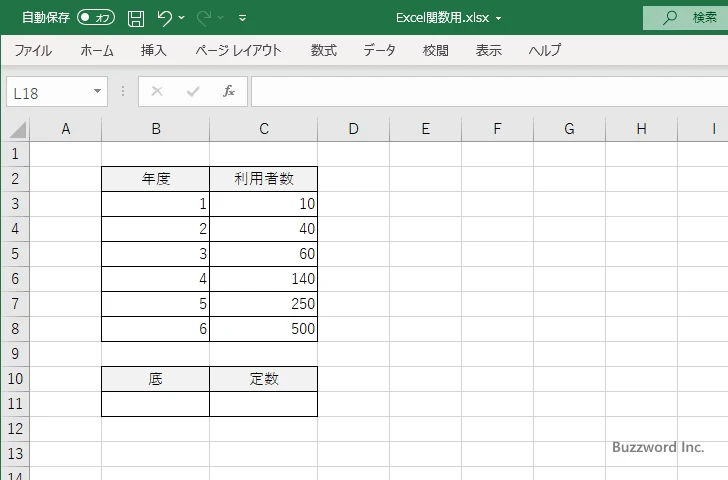Open the Excel関数用.xlsx title dropdown
This screenshot has height=480, width=728.
[499, 19]
